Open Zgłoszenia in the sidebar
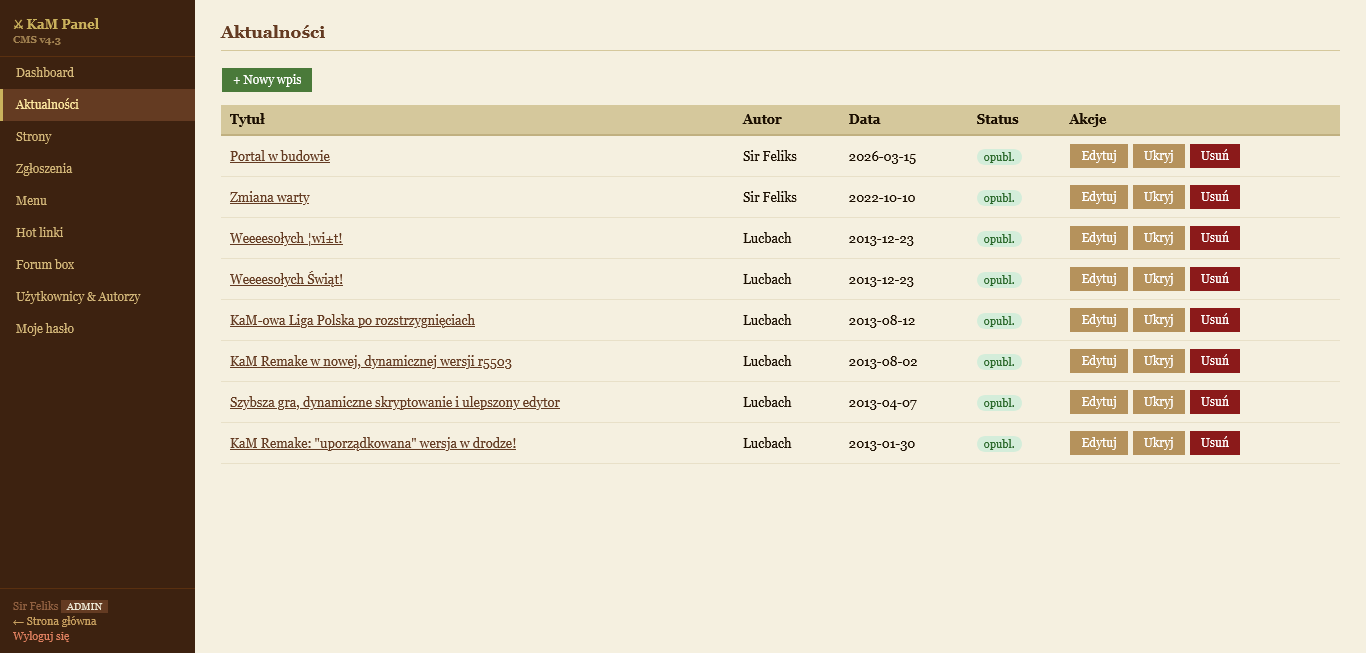1366x653 pixels. click(44, 169)
